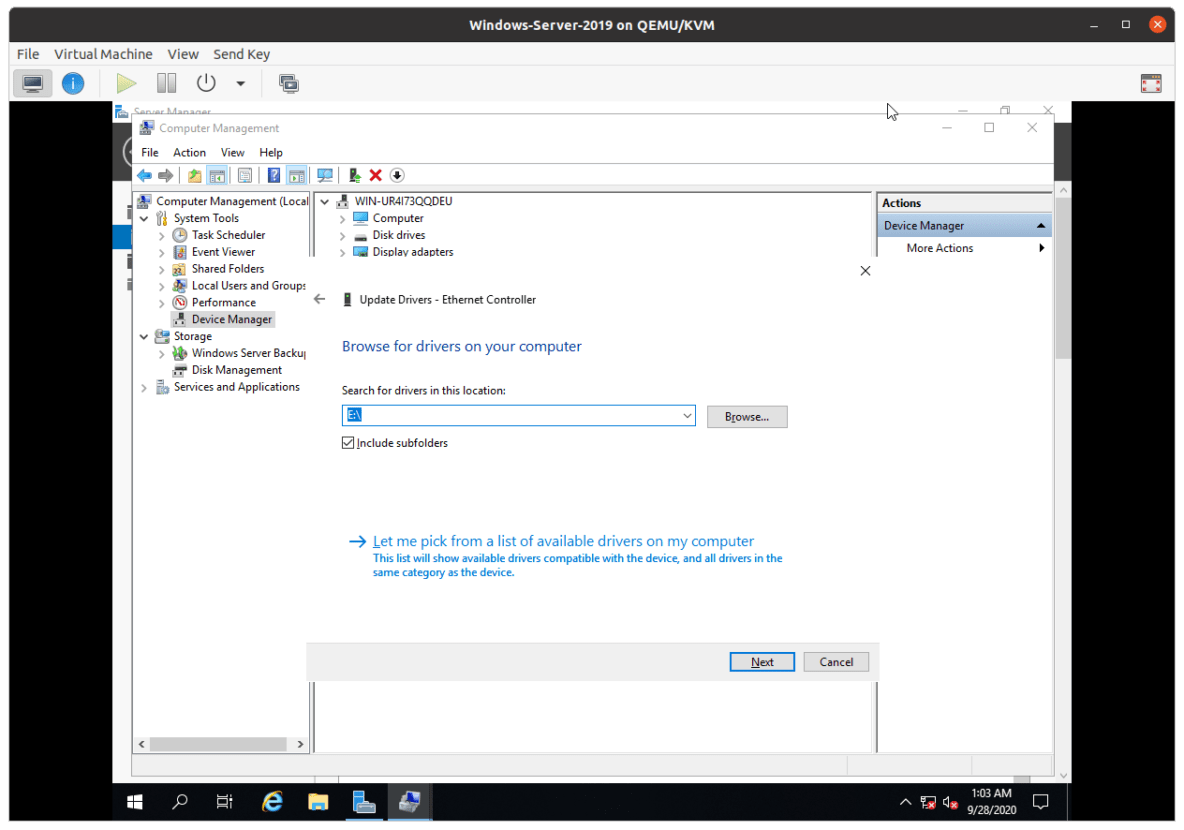Click the Properties toolbar icon
The image size is (1184, 830).
[245, 175]
